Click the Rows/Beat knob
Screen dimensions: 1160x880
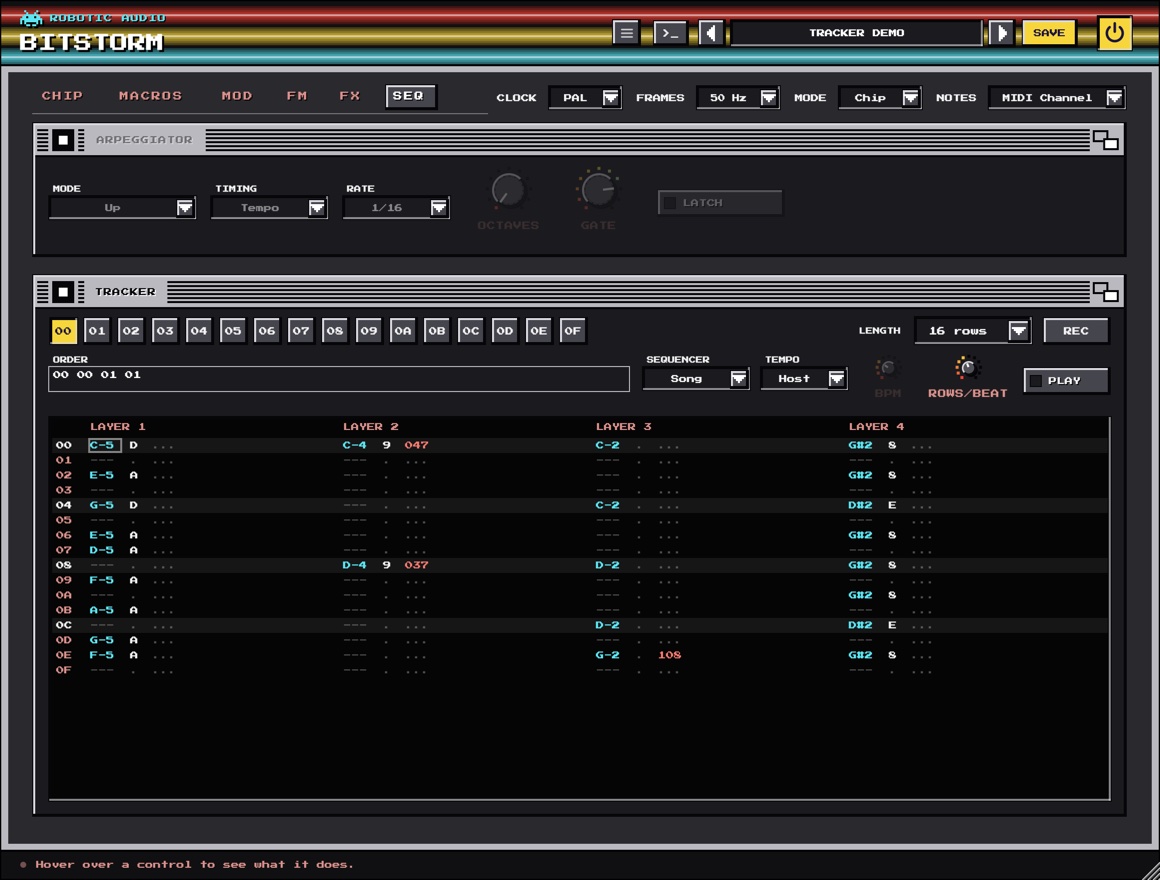tap(968, 368)
